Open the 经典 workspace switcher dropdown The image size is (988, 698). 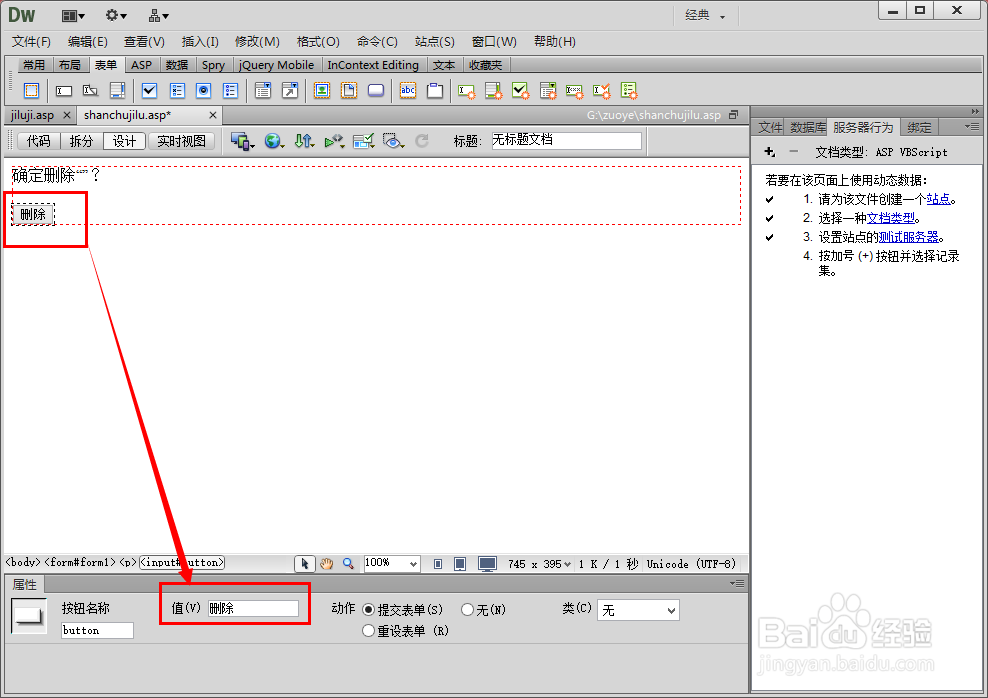(x=706, y=15)
